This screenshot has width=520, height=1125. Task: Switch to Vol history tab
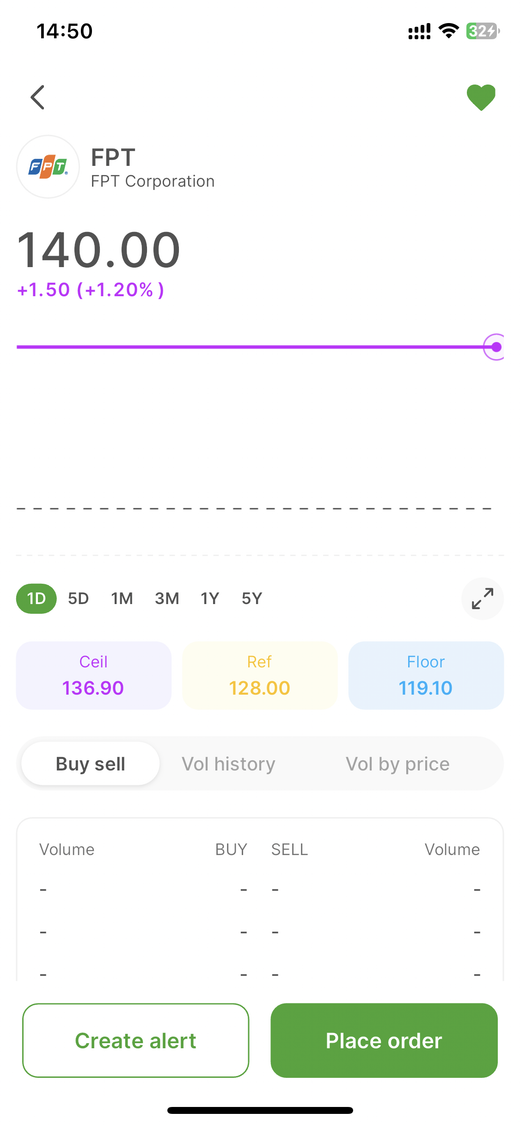click(228, 763)
